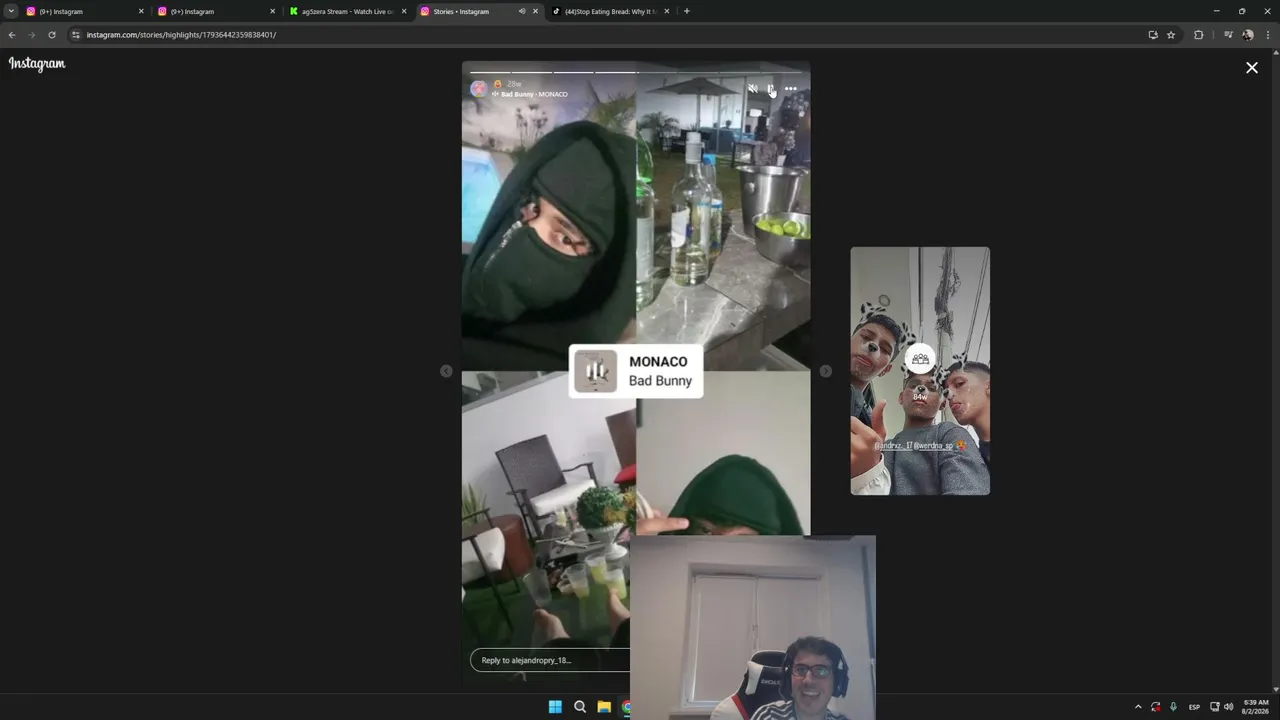Open a new browser tab
This screenshot has width=1280, height=720.
pyautogui.click(x=686, y=11)
